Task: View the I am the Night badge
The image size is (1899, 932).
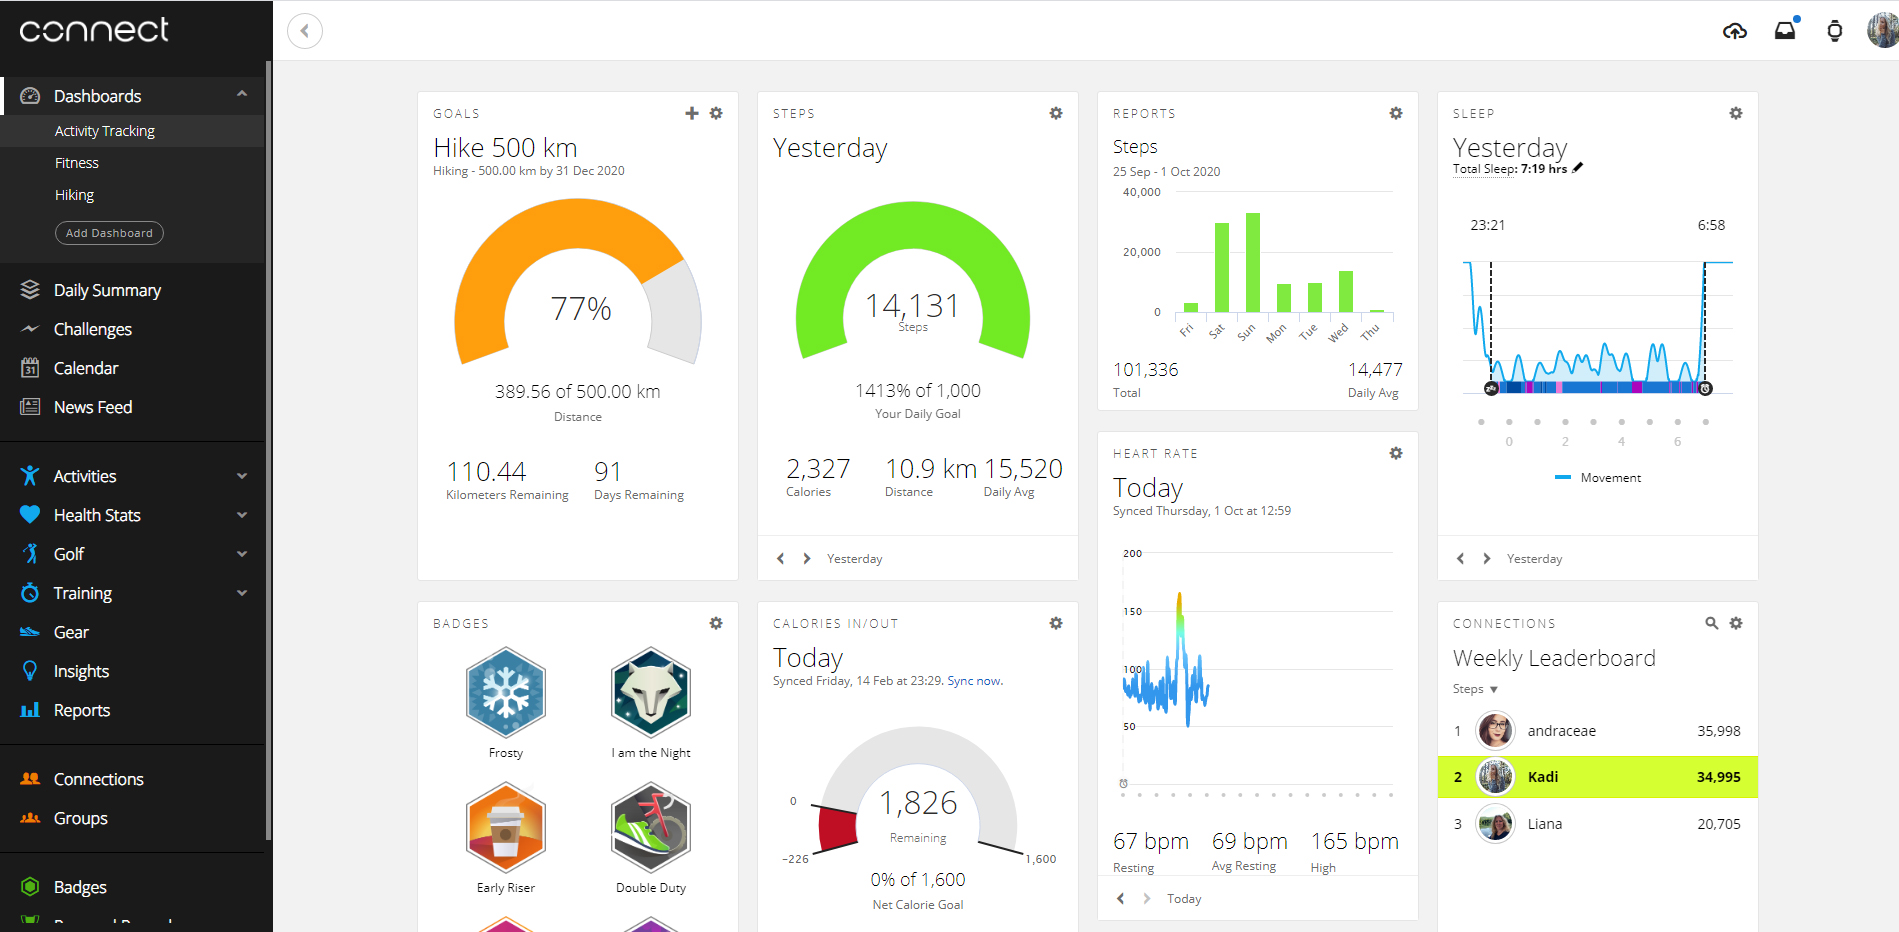Action: [651, 693]
